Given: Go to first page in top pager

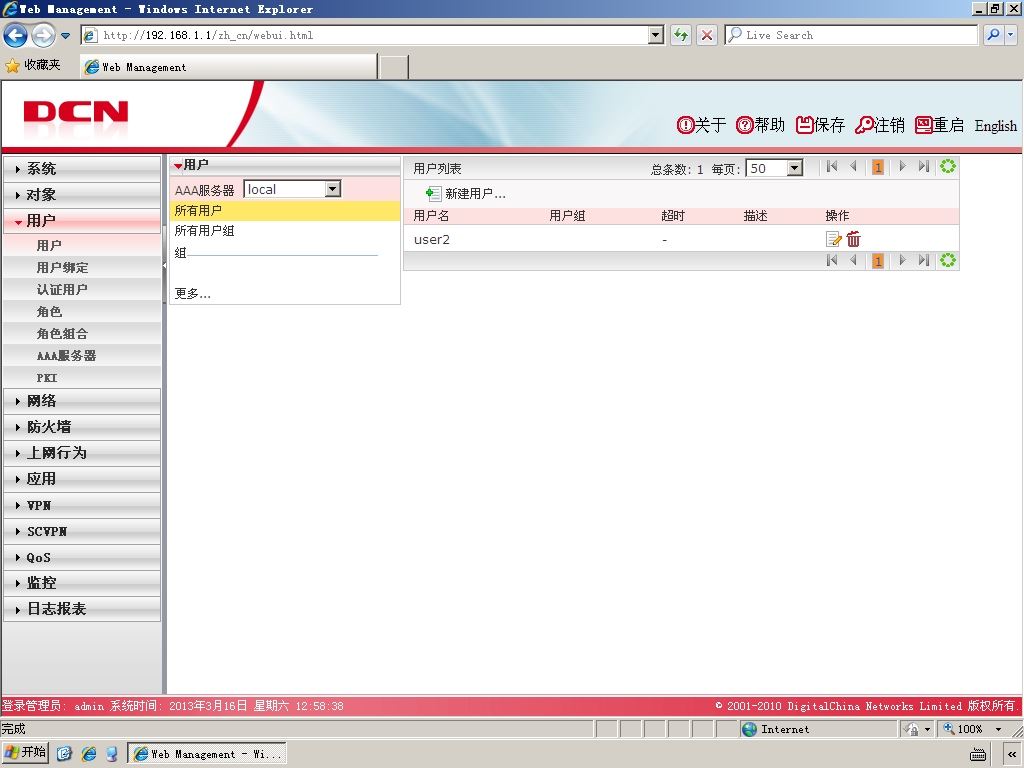Looking at the screenshot, I should tap(831, 167).
